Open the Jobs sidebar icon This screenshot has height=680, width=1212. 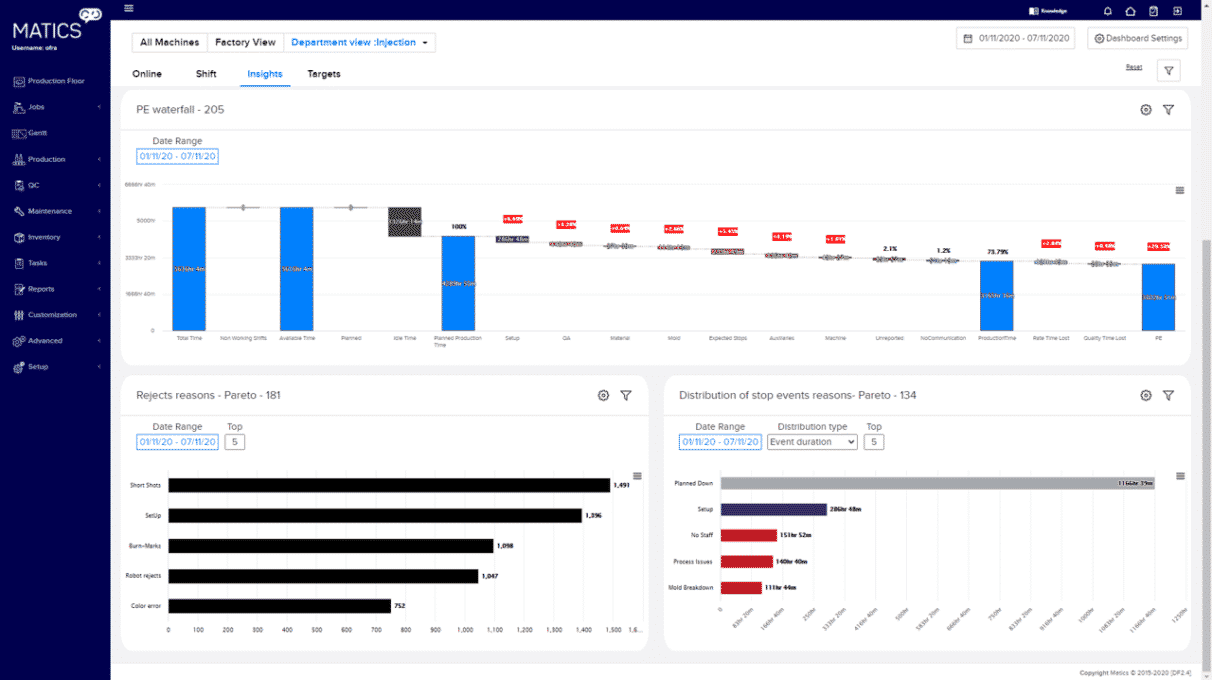pos(19,107)
